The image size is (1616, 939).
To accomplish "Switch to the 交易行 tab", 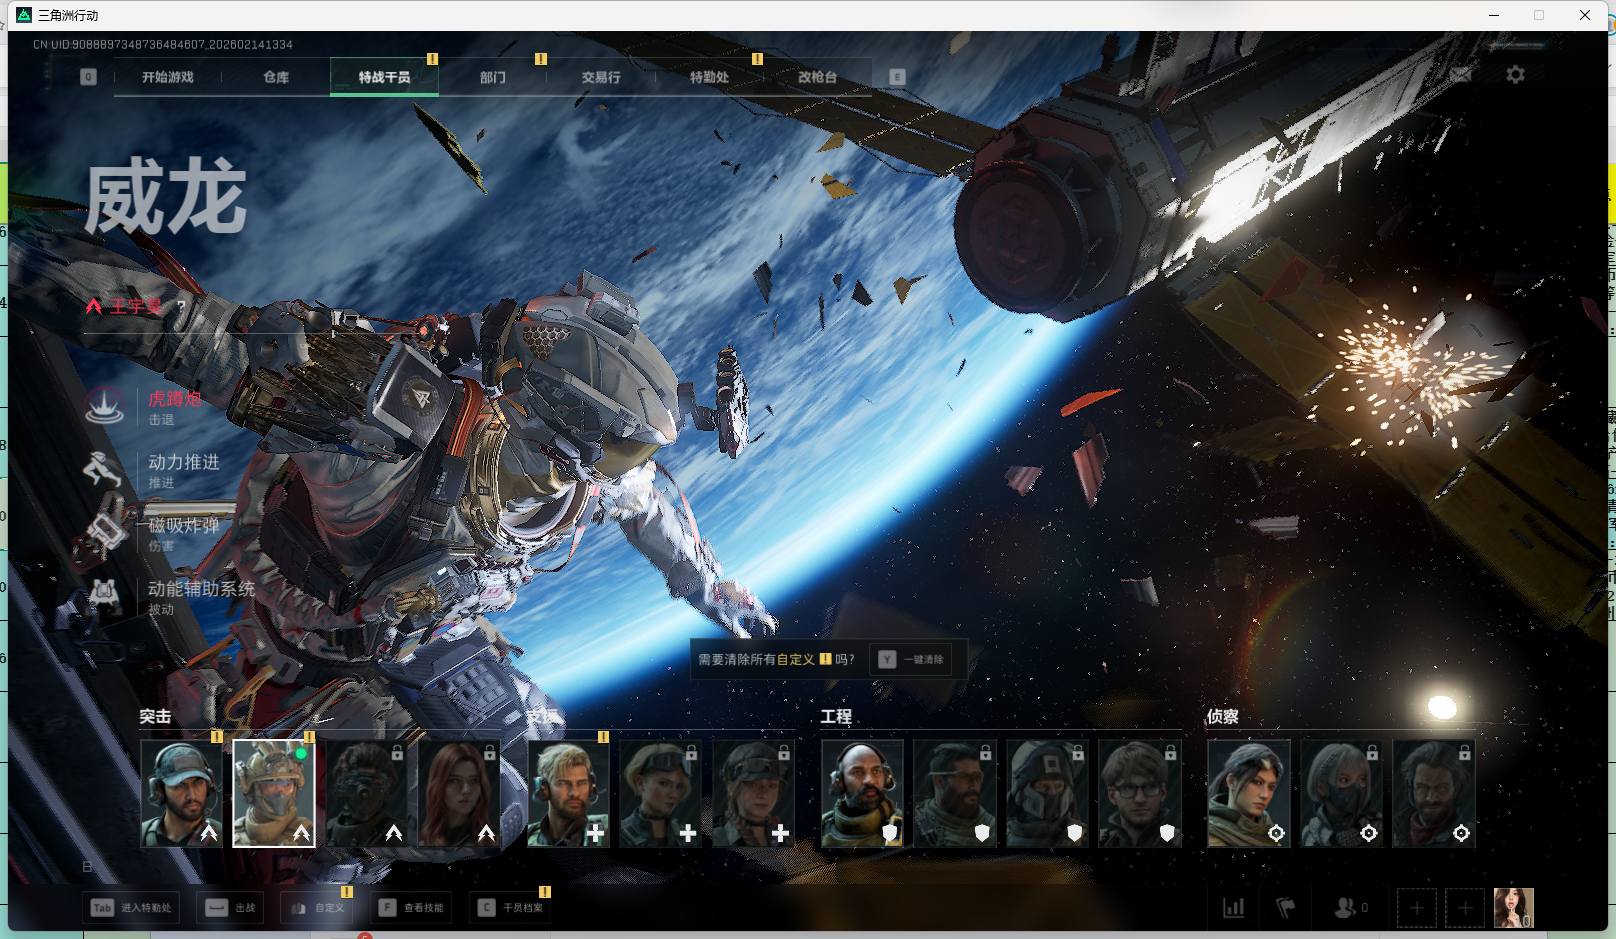I will point(601,77).
